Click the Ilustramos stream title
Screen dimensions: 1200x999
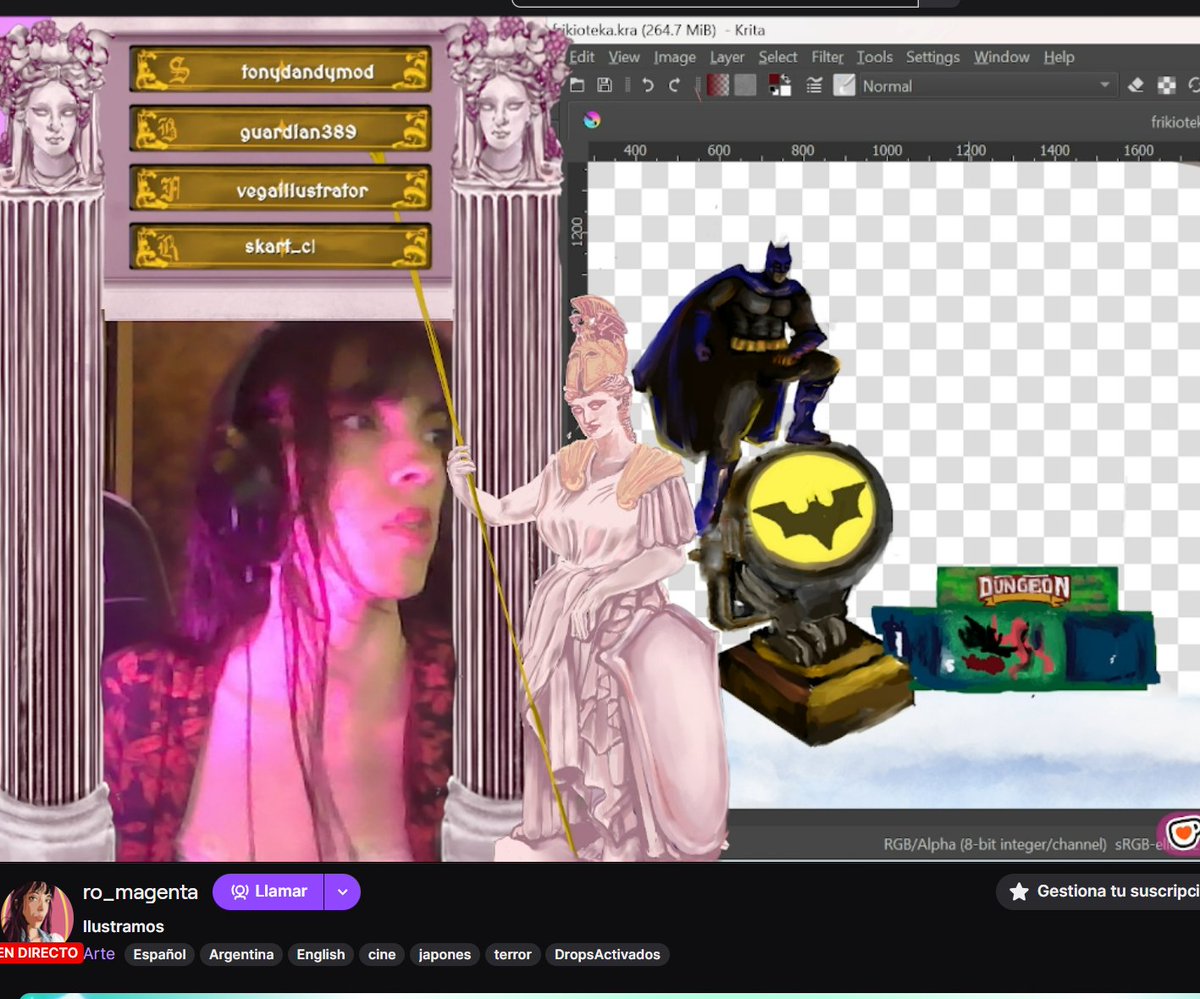[124, 926]
